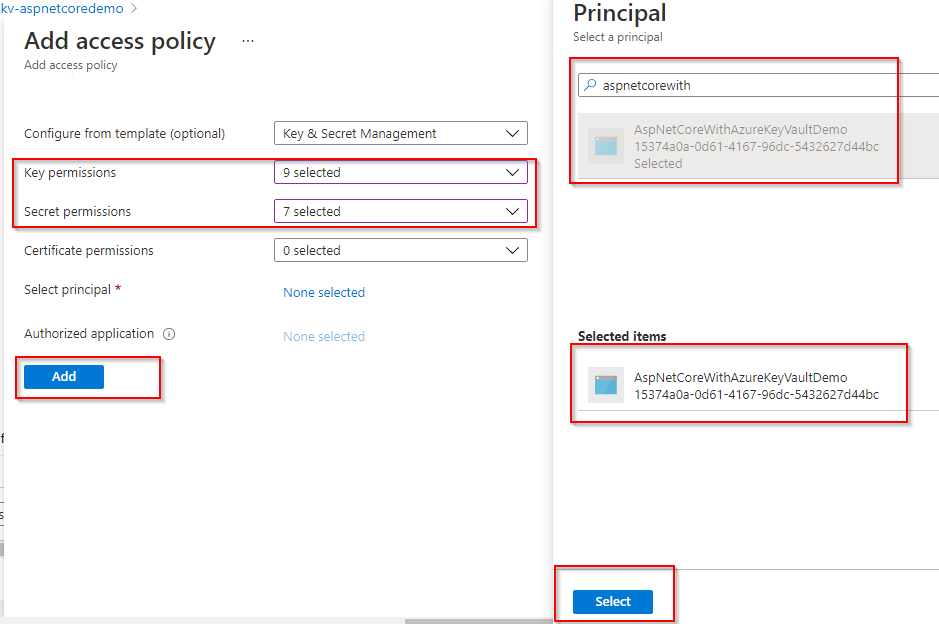Screen dimensions: 939x624
Task: Click the Select button in Principal pane
Action: [x=613, y=602]
